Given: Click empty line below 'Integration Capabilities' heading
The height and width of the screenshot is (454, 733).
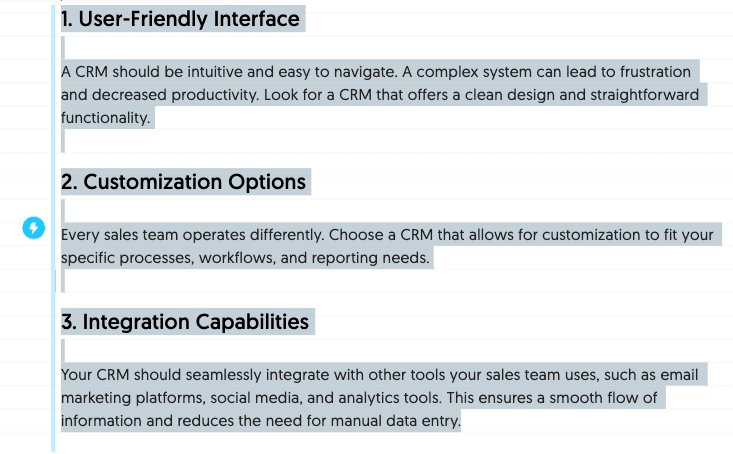Looking at the screenshot, I should tap(63, 351).
